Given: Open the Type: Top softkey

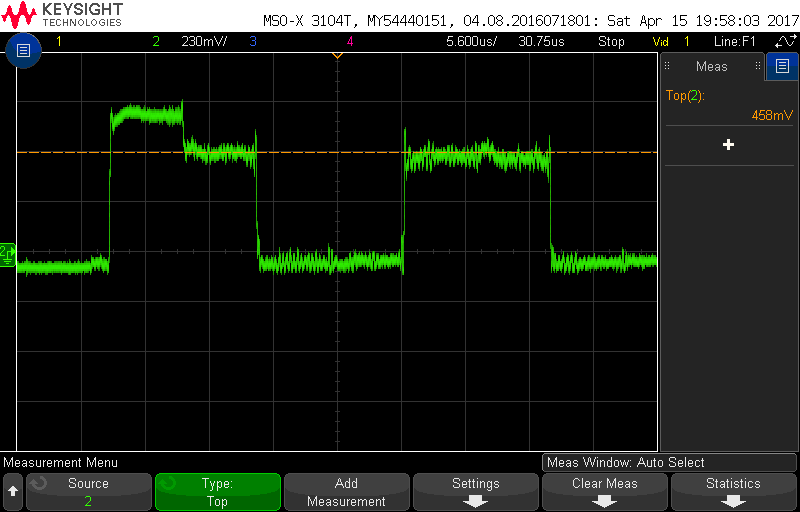Looking at the screenshot, I should click(217, 492).
